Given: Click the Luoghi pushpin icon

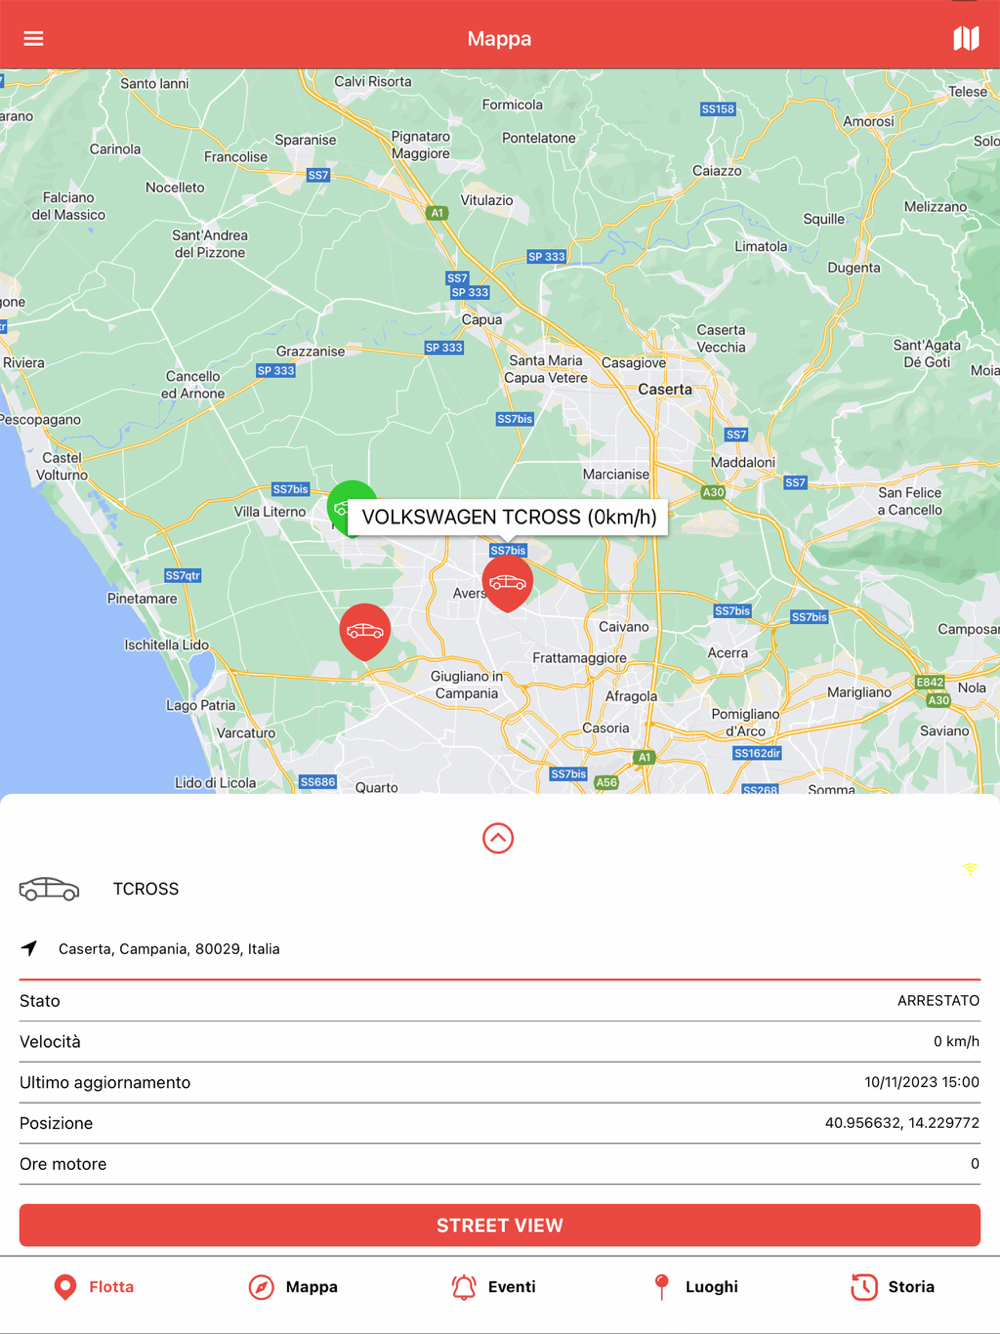Looking at the screenshot, I should point(661,1287).
